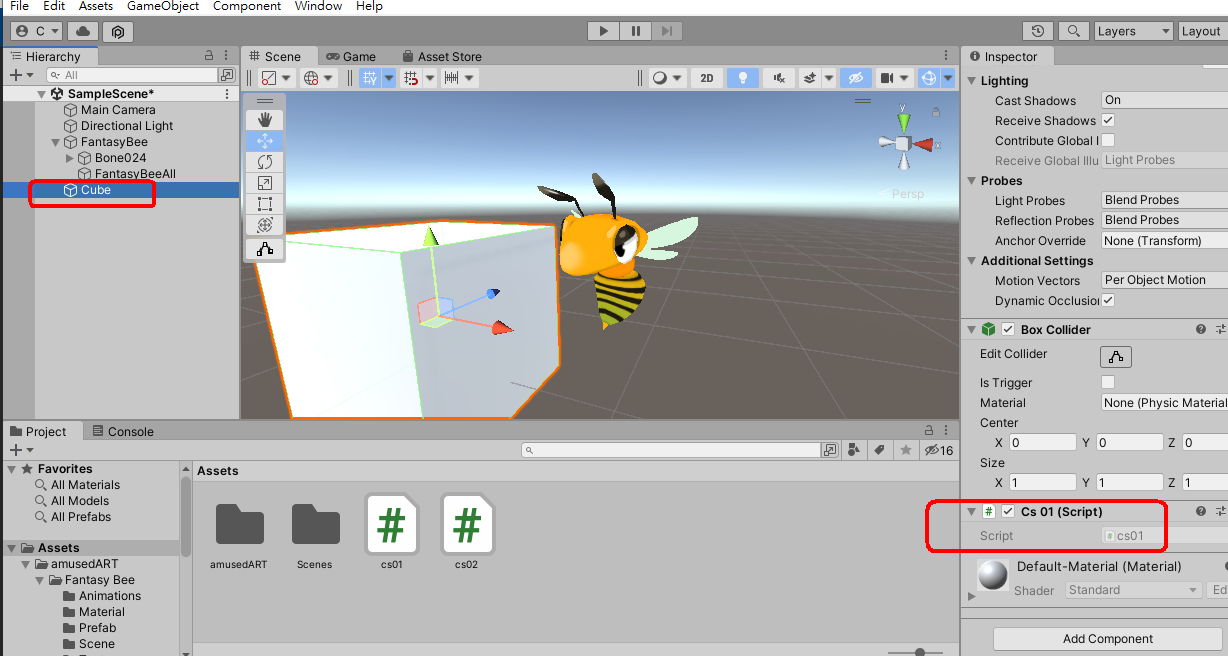Open the GameObject menu

pos(163,6)
